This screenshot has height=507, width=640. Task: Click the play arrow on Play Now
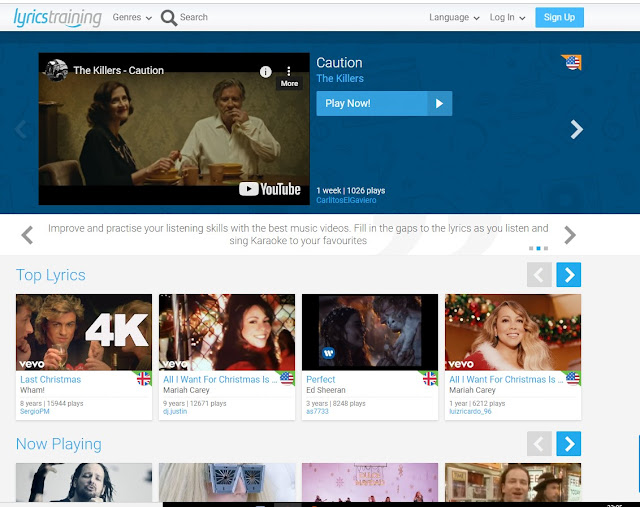pyautogui.click(x=440, y=103)
